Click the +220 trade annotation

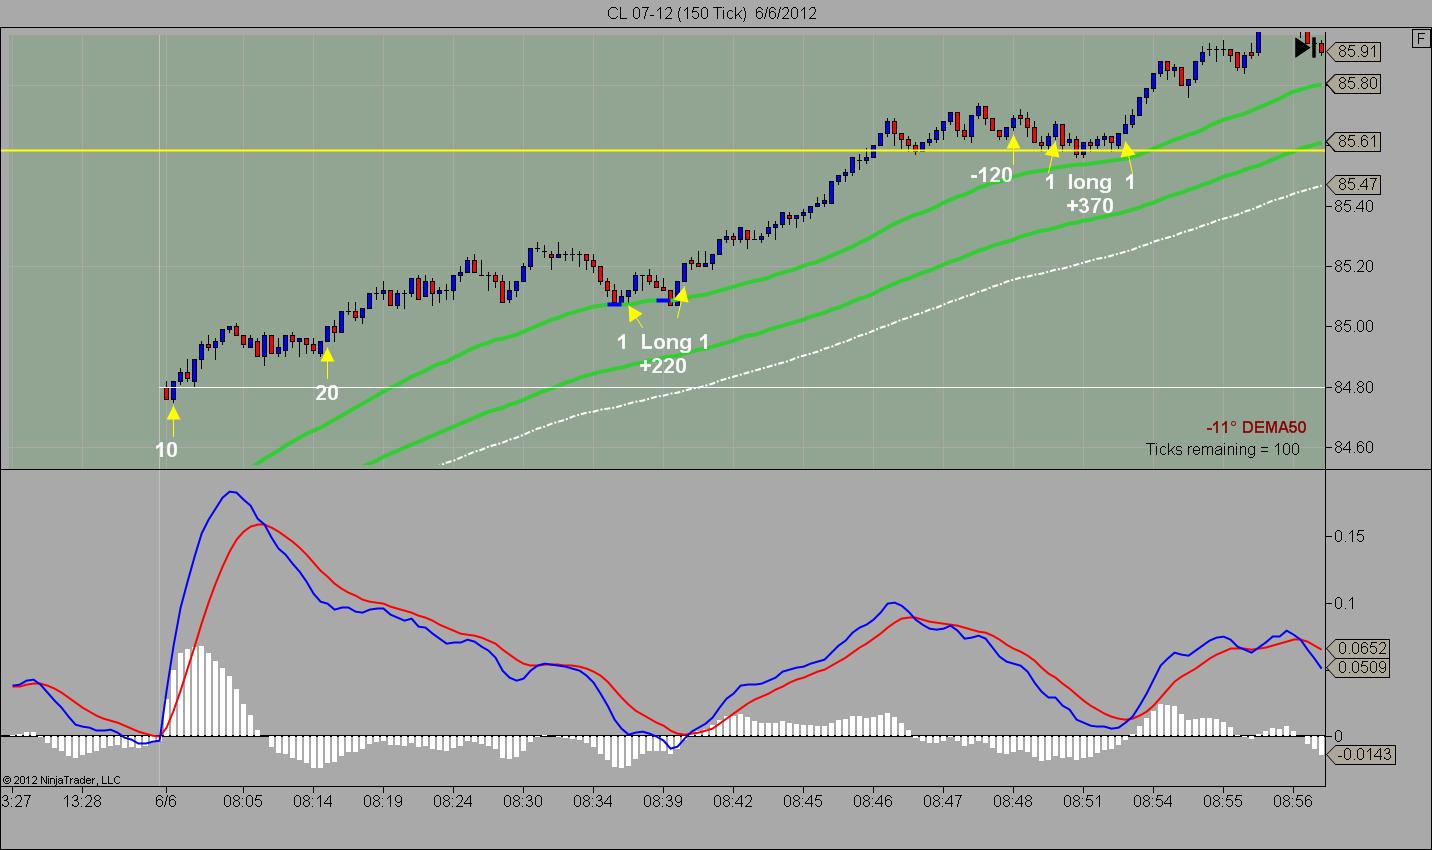point(663,366)
